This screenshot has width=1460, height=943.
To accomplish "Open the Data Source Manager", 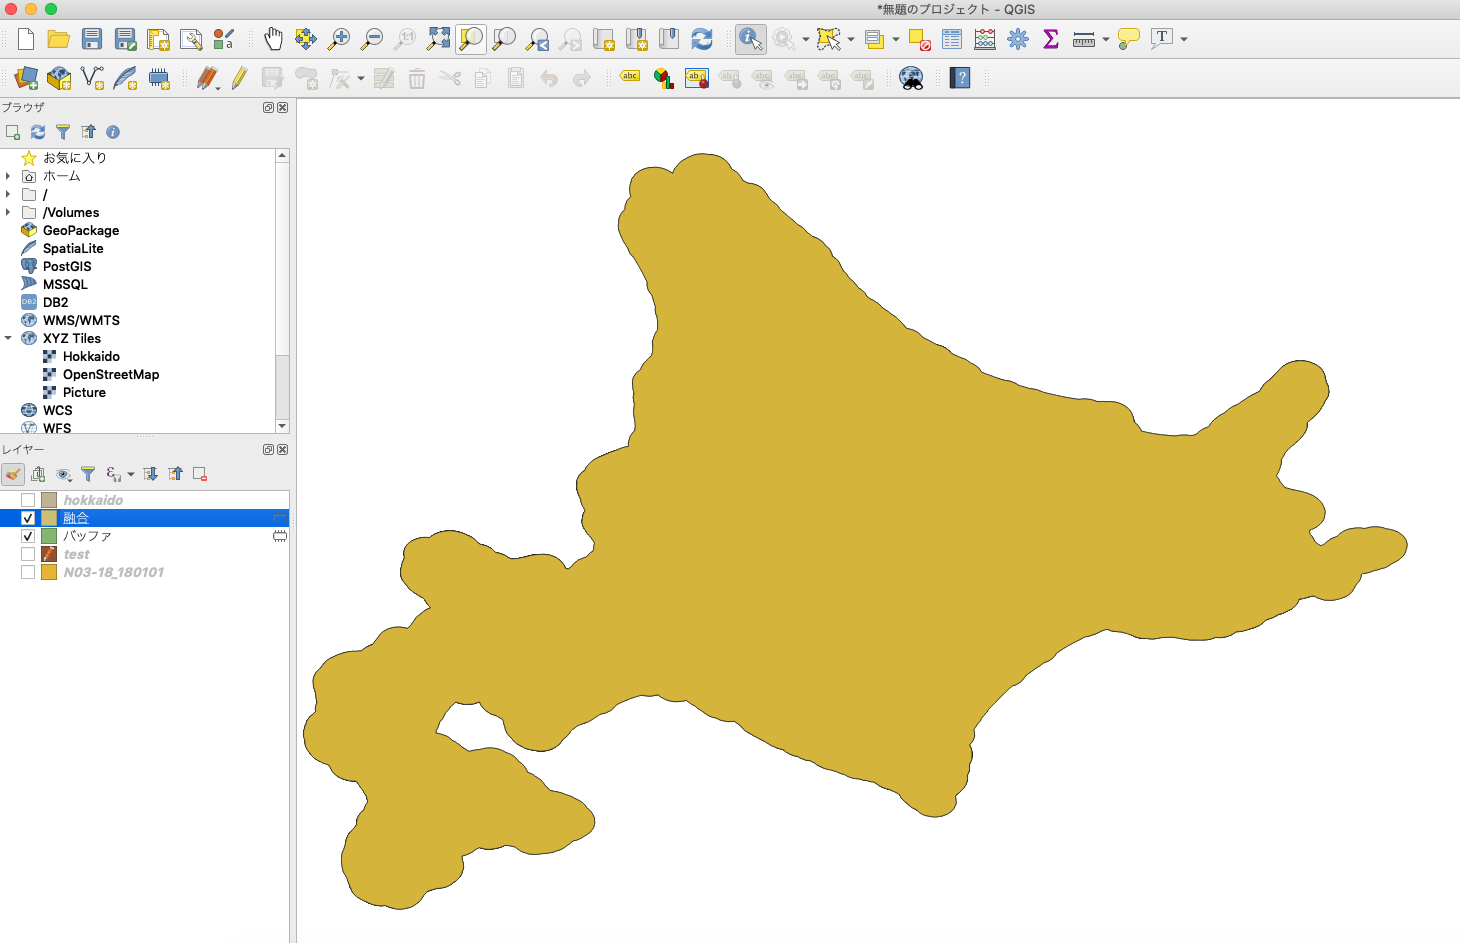I will click(x=26, y=78).
